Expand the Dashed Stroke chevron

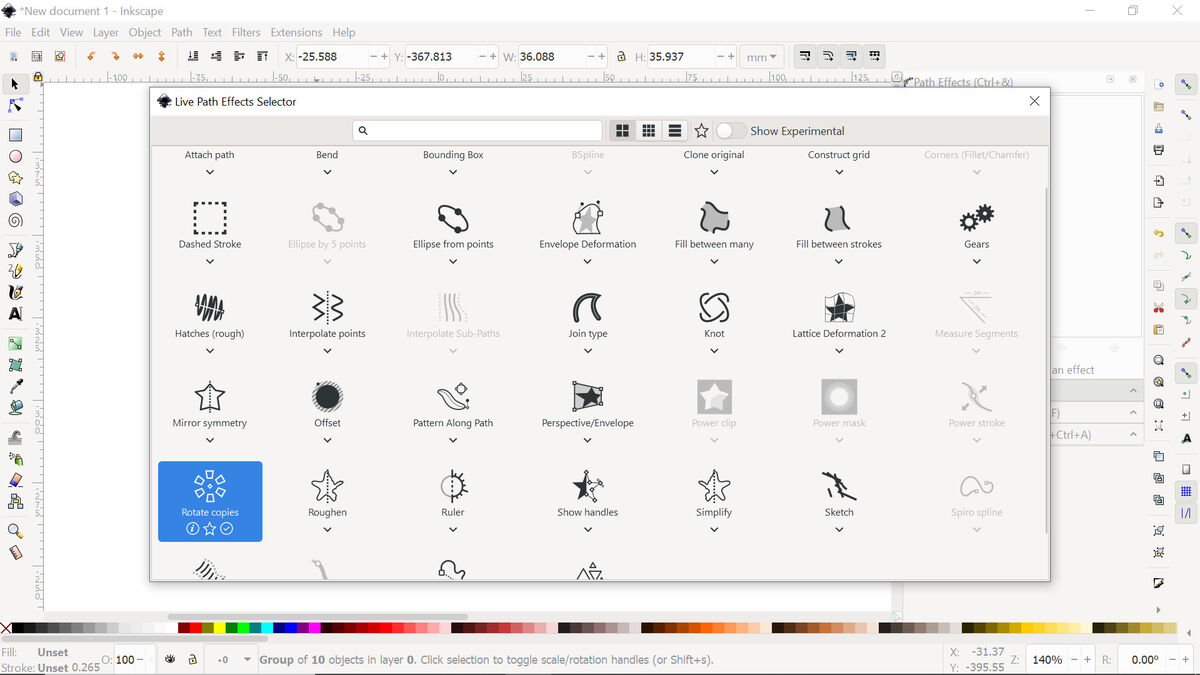tap(210, 262)
